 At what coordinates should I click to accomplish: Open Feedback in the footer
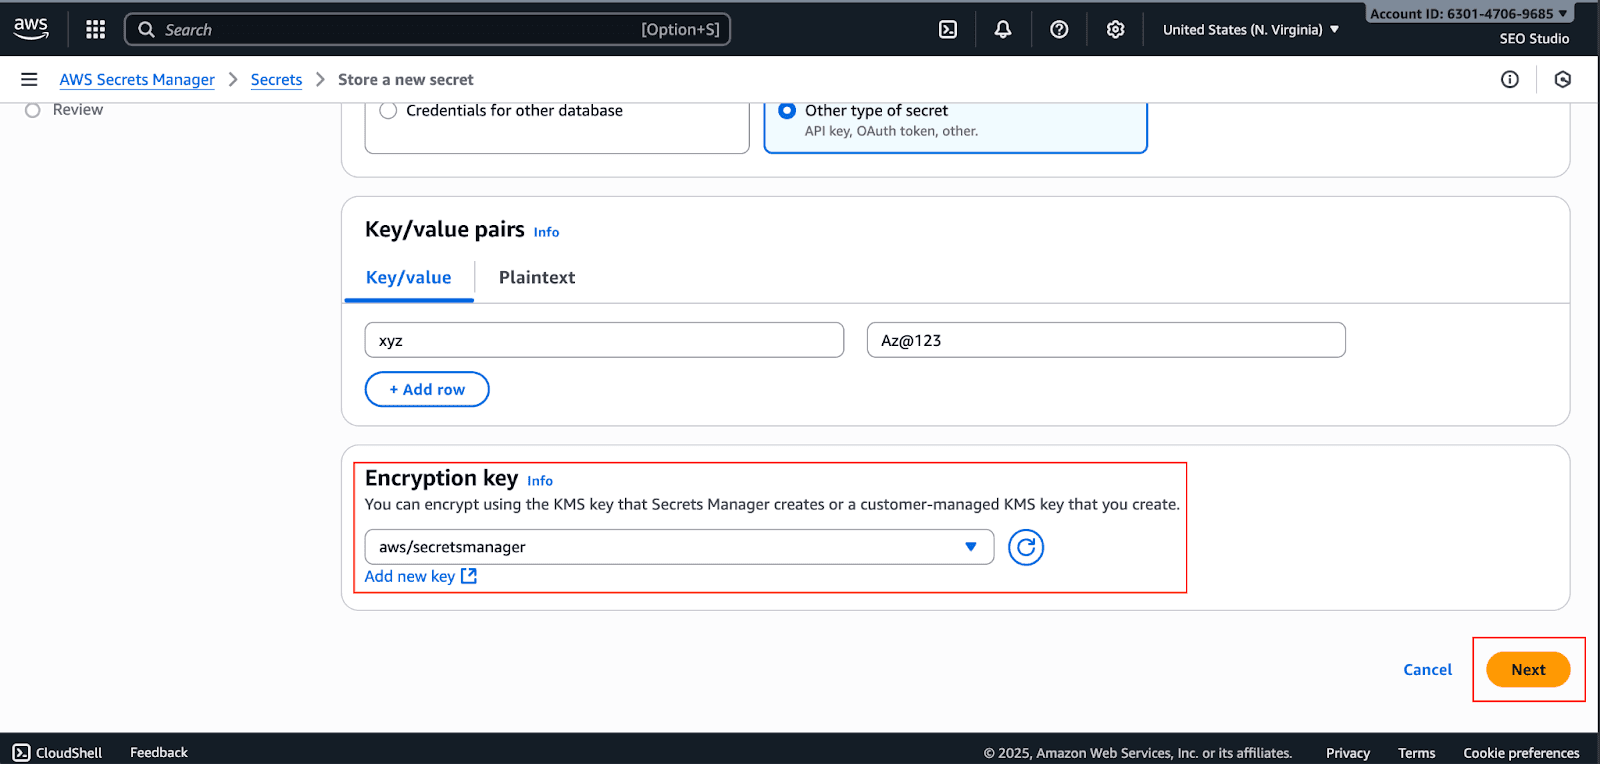159,752
